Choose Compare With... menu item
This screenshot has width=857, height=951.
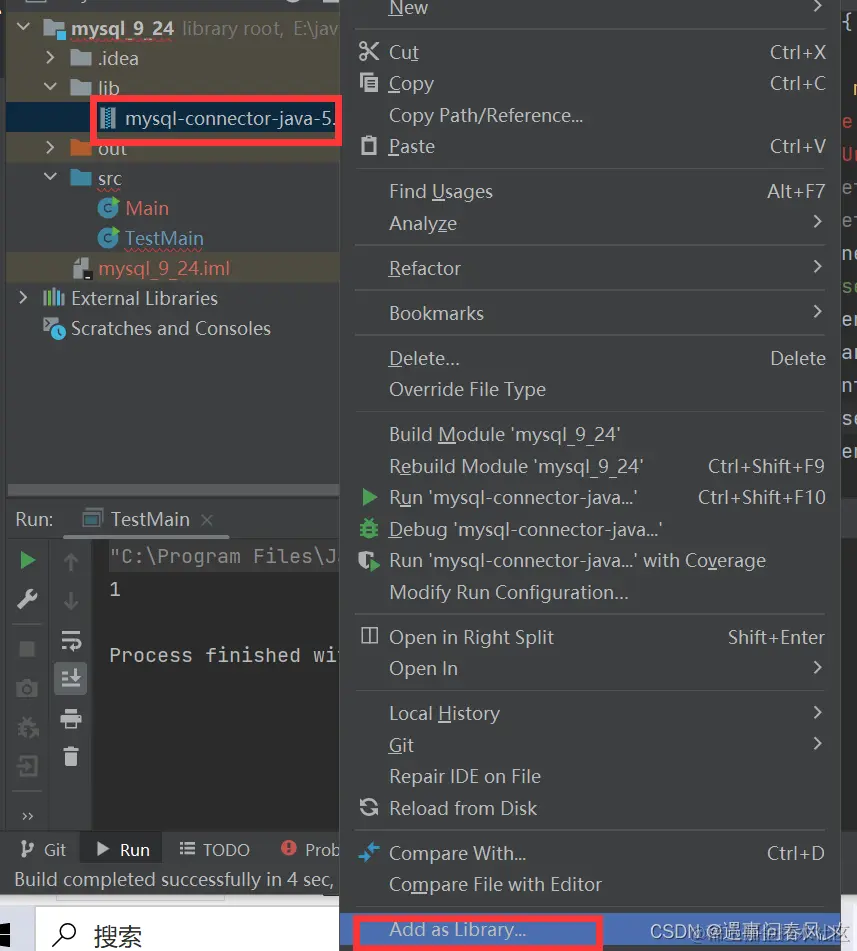590,853
